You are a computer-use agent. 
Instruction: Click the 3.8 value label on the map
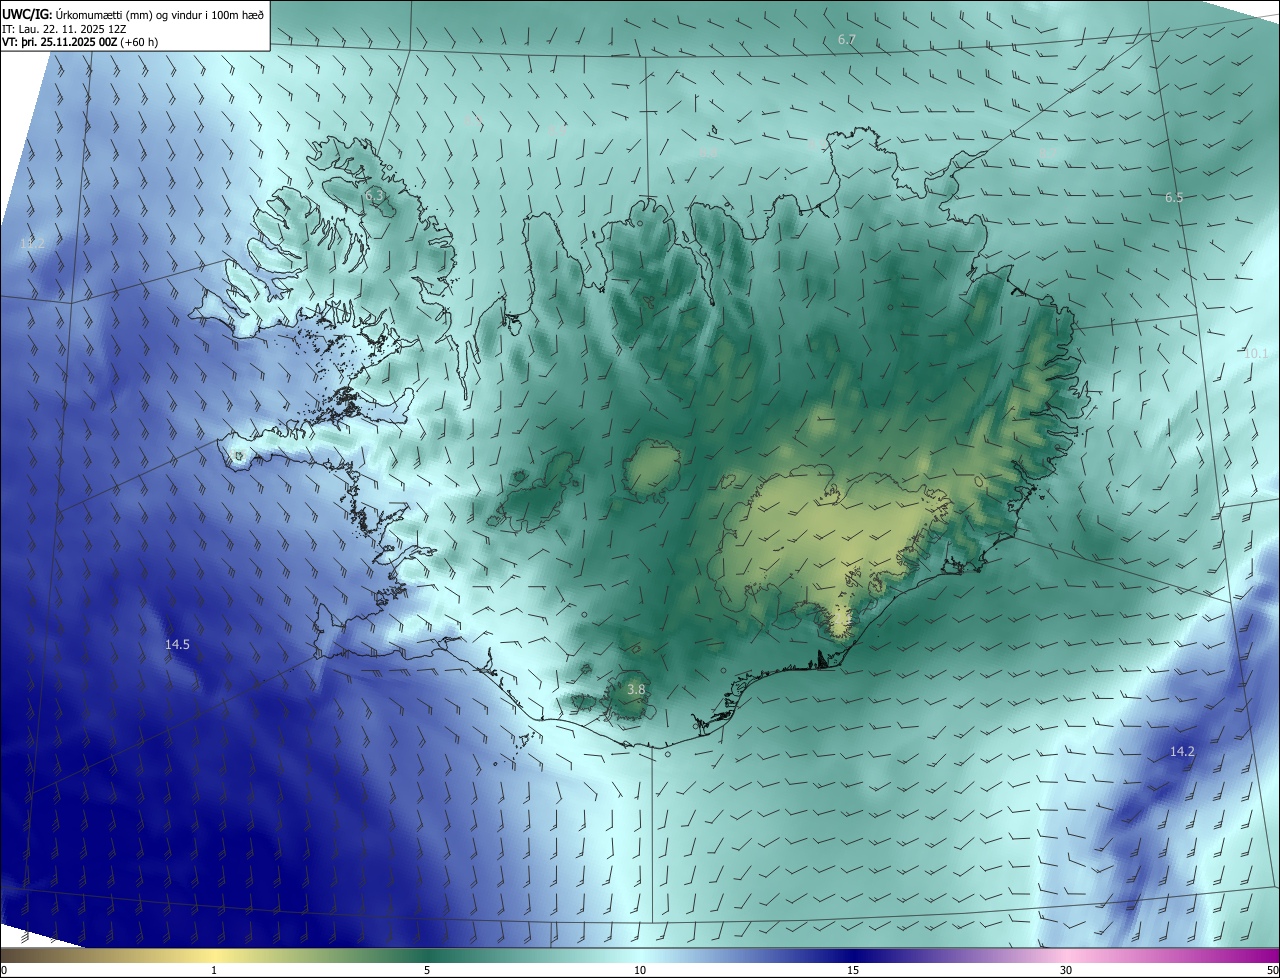click(636, 689)
